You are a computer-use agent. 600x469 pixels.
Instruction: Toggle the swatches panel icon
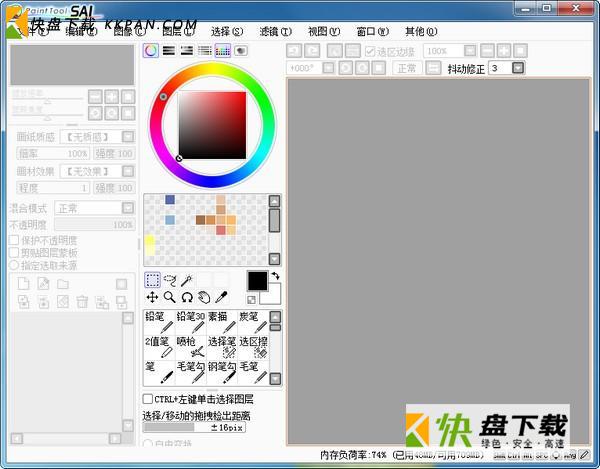click(223, 50)
